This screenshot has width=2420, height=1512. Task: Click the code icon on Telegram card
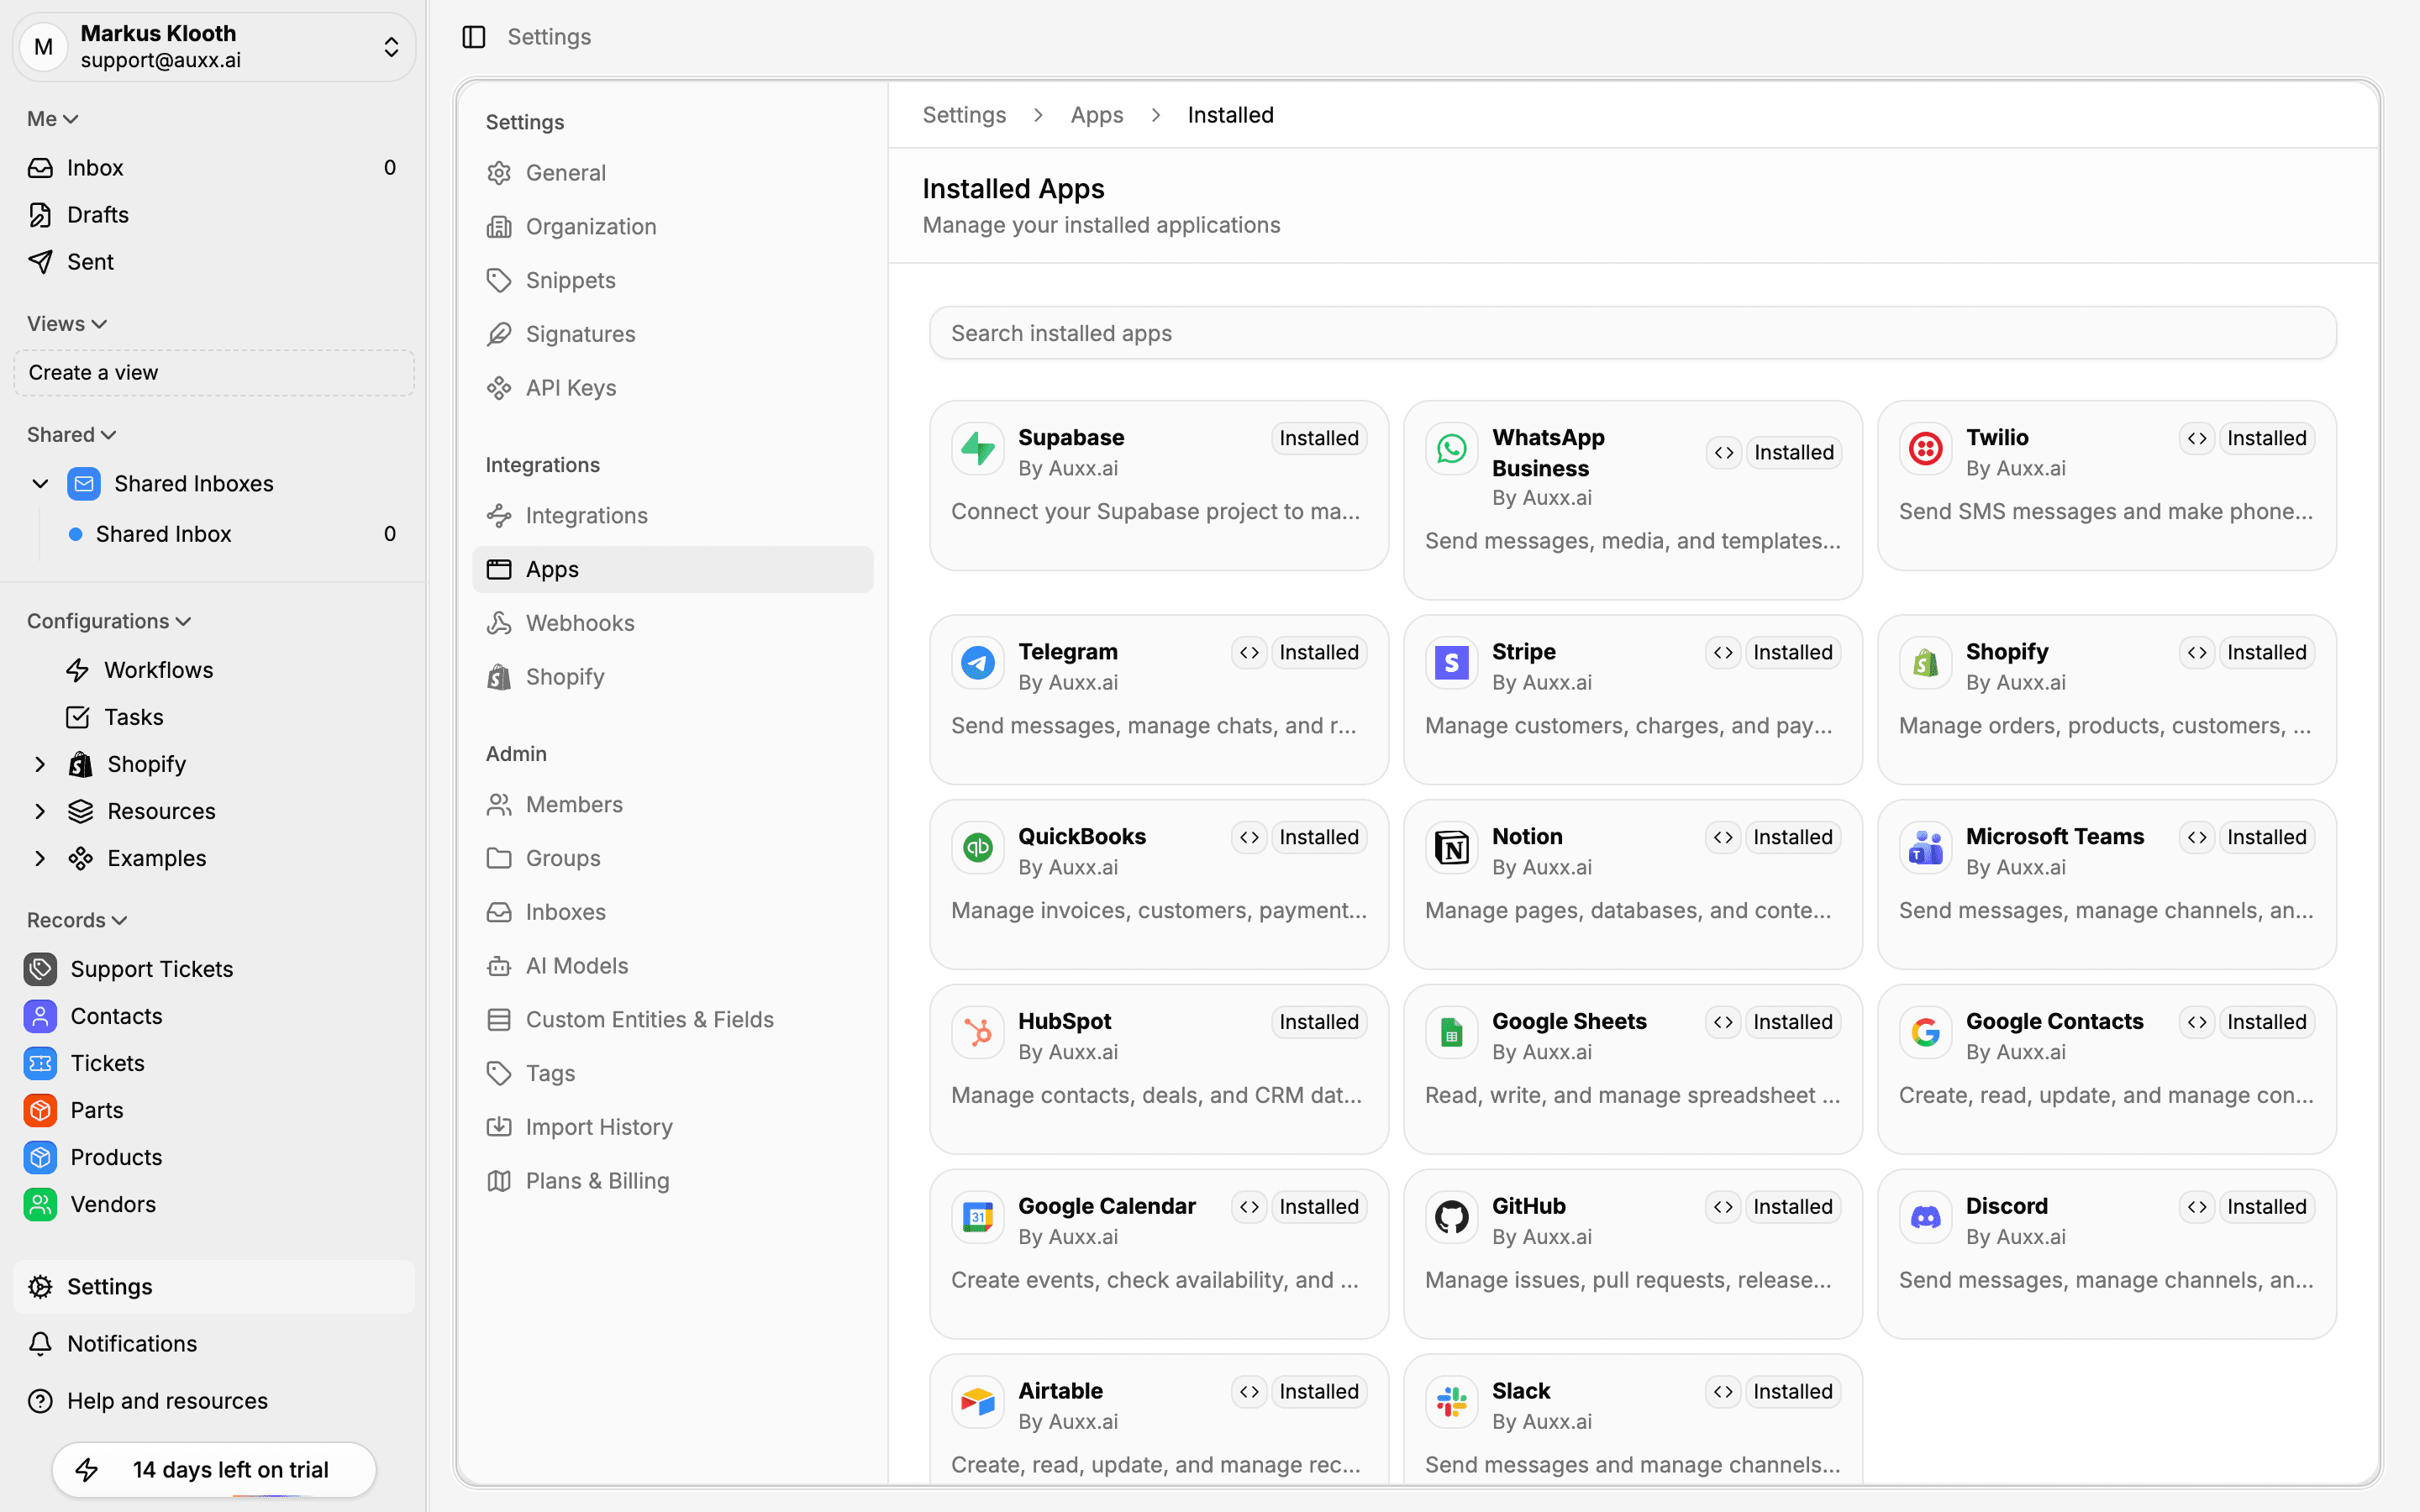coord(1249,653)
